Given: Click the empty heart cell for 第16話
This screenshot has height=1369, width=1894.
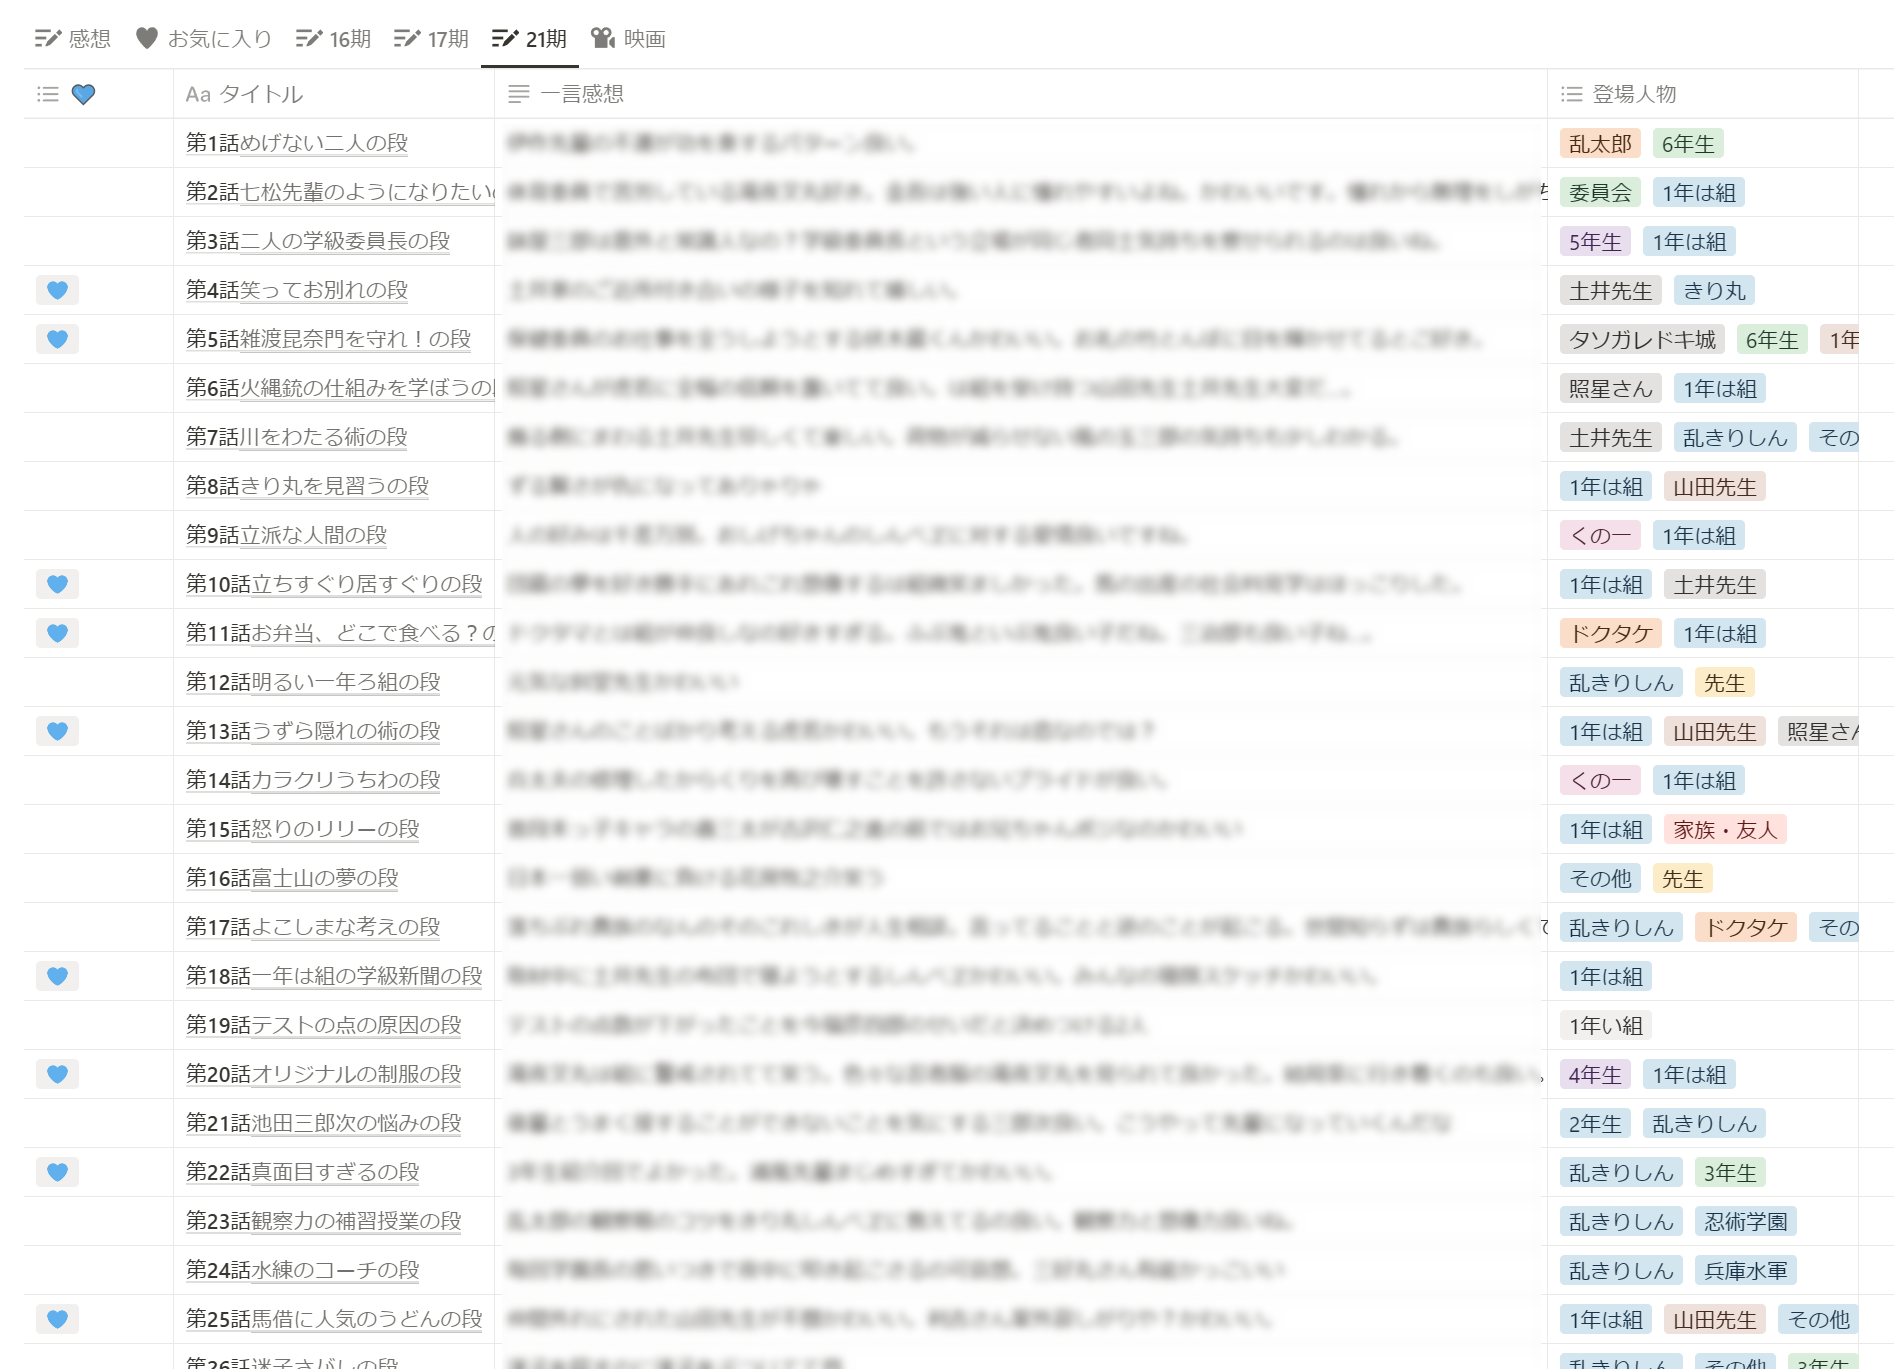Looking at the screenshot, I should [98, 878].
